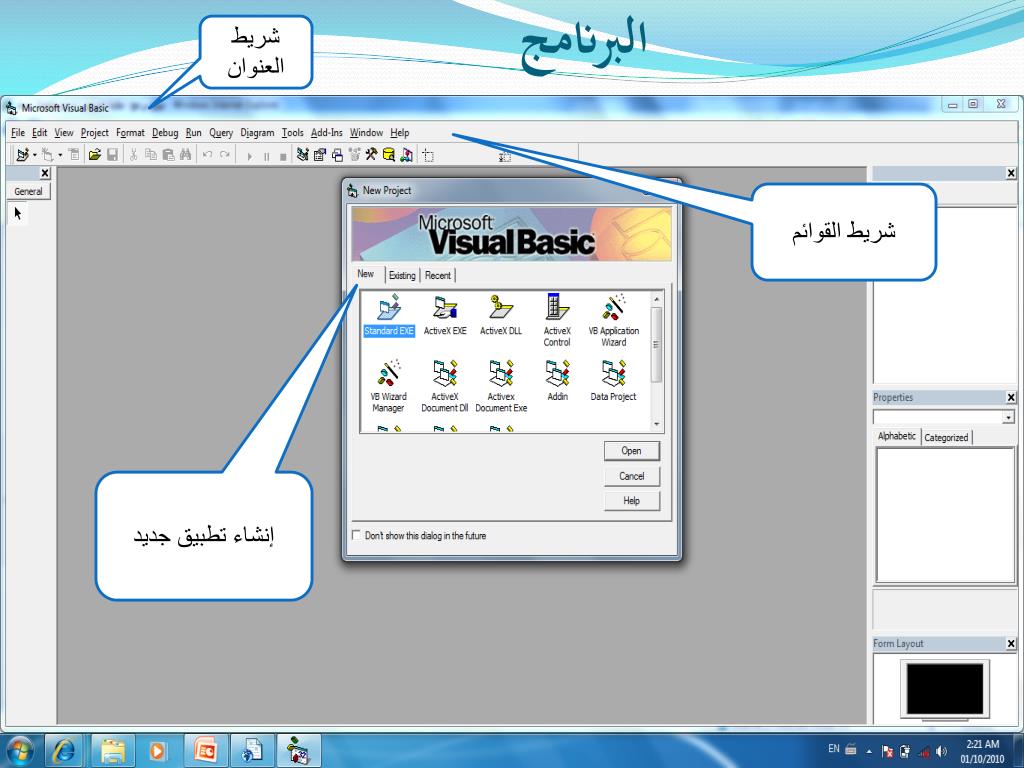Click the Break pause toolbar button
1024x768 pixels.
[x=266, y=156]
